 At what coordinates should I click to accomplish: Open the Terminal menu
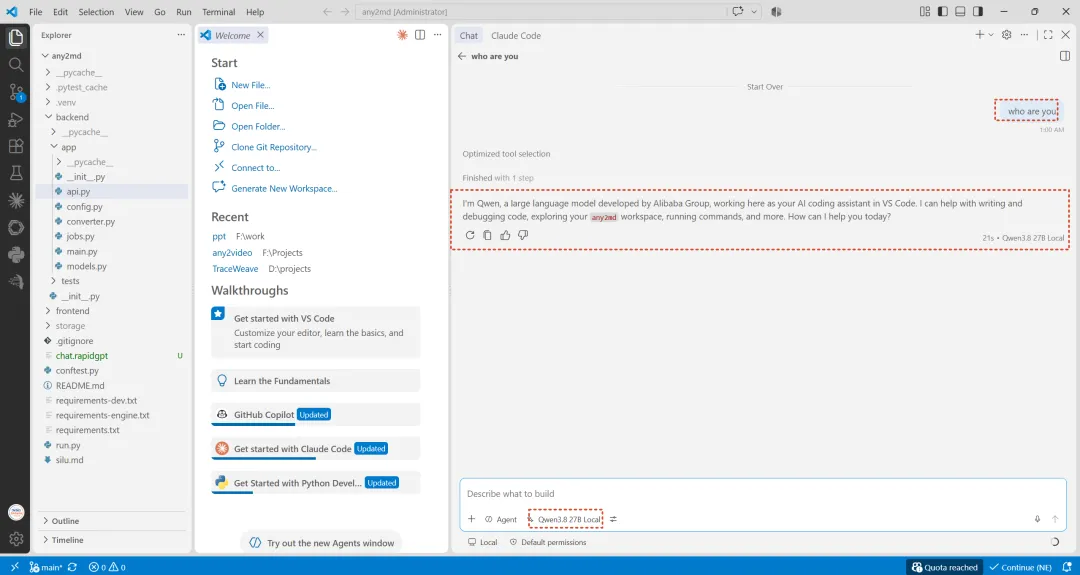pyautogui.click(x=217, y=12)
